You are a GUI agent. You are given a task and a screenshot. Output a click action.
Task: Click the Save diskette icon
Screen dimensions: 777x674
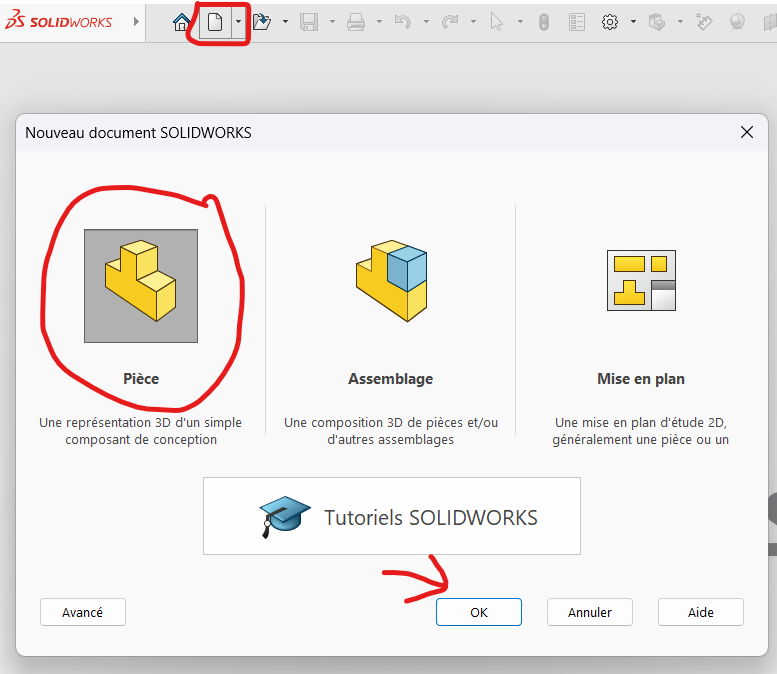coord(309,22)
